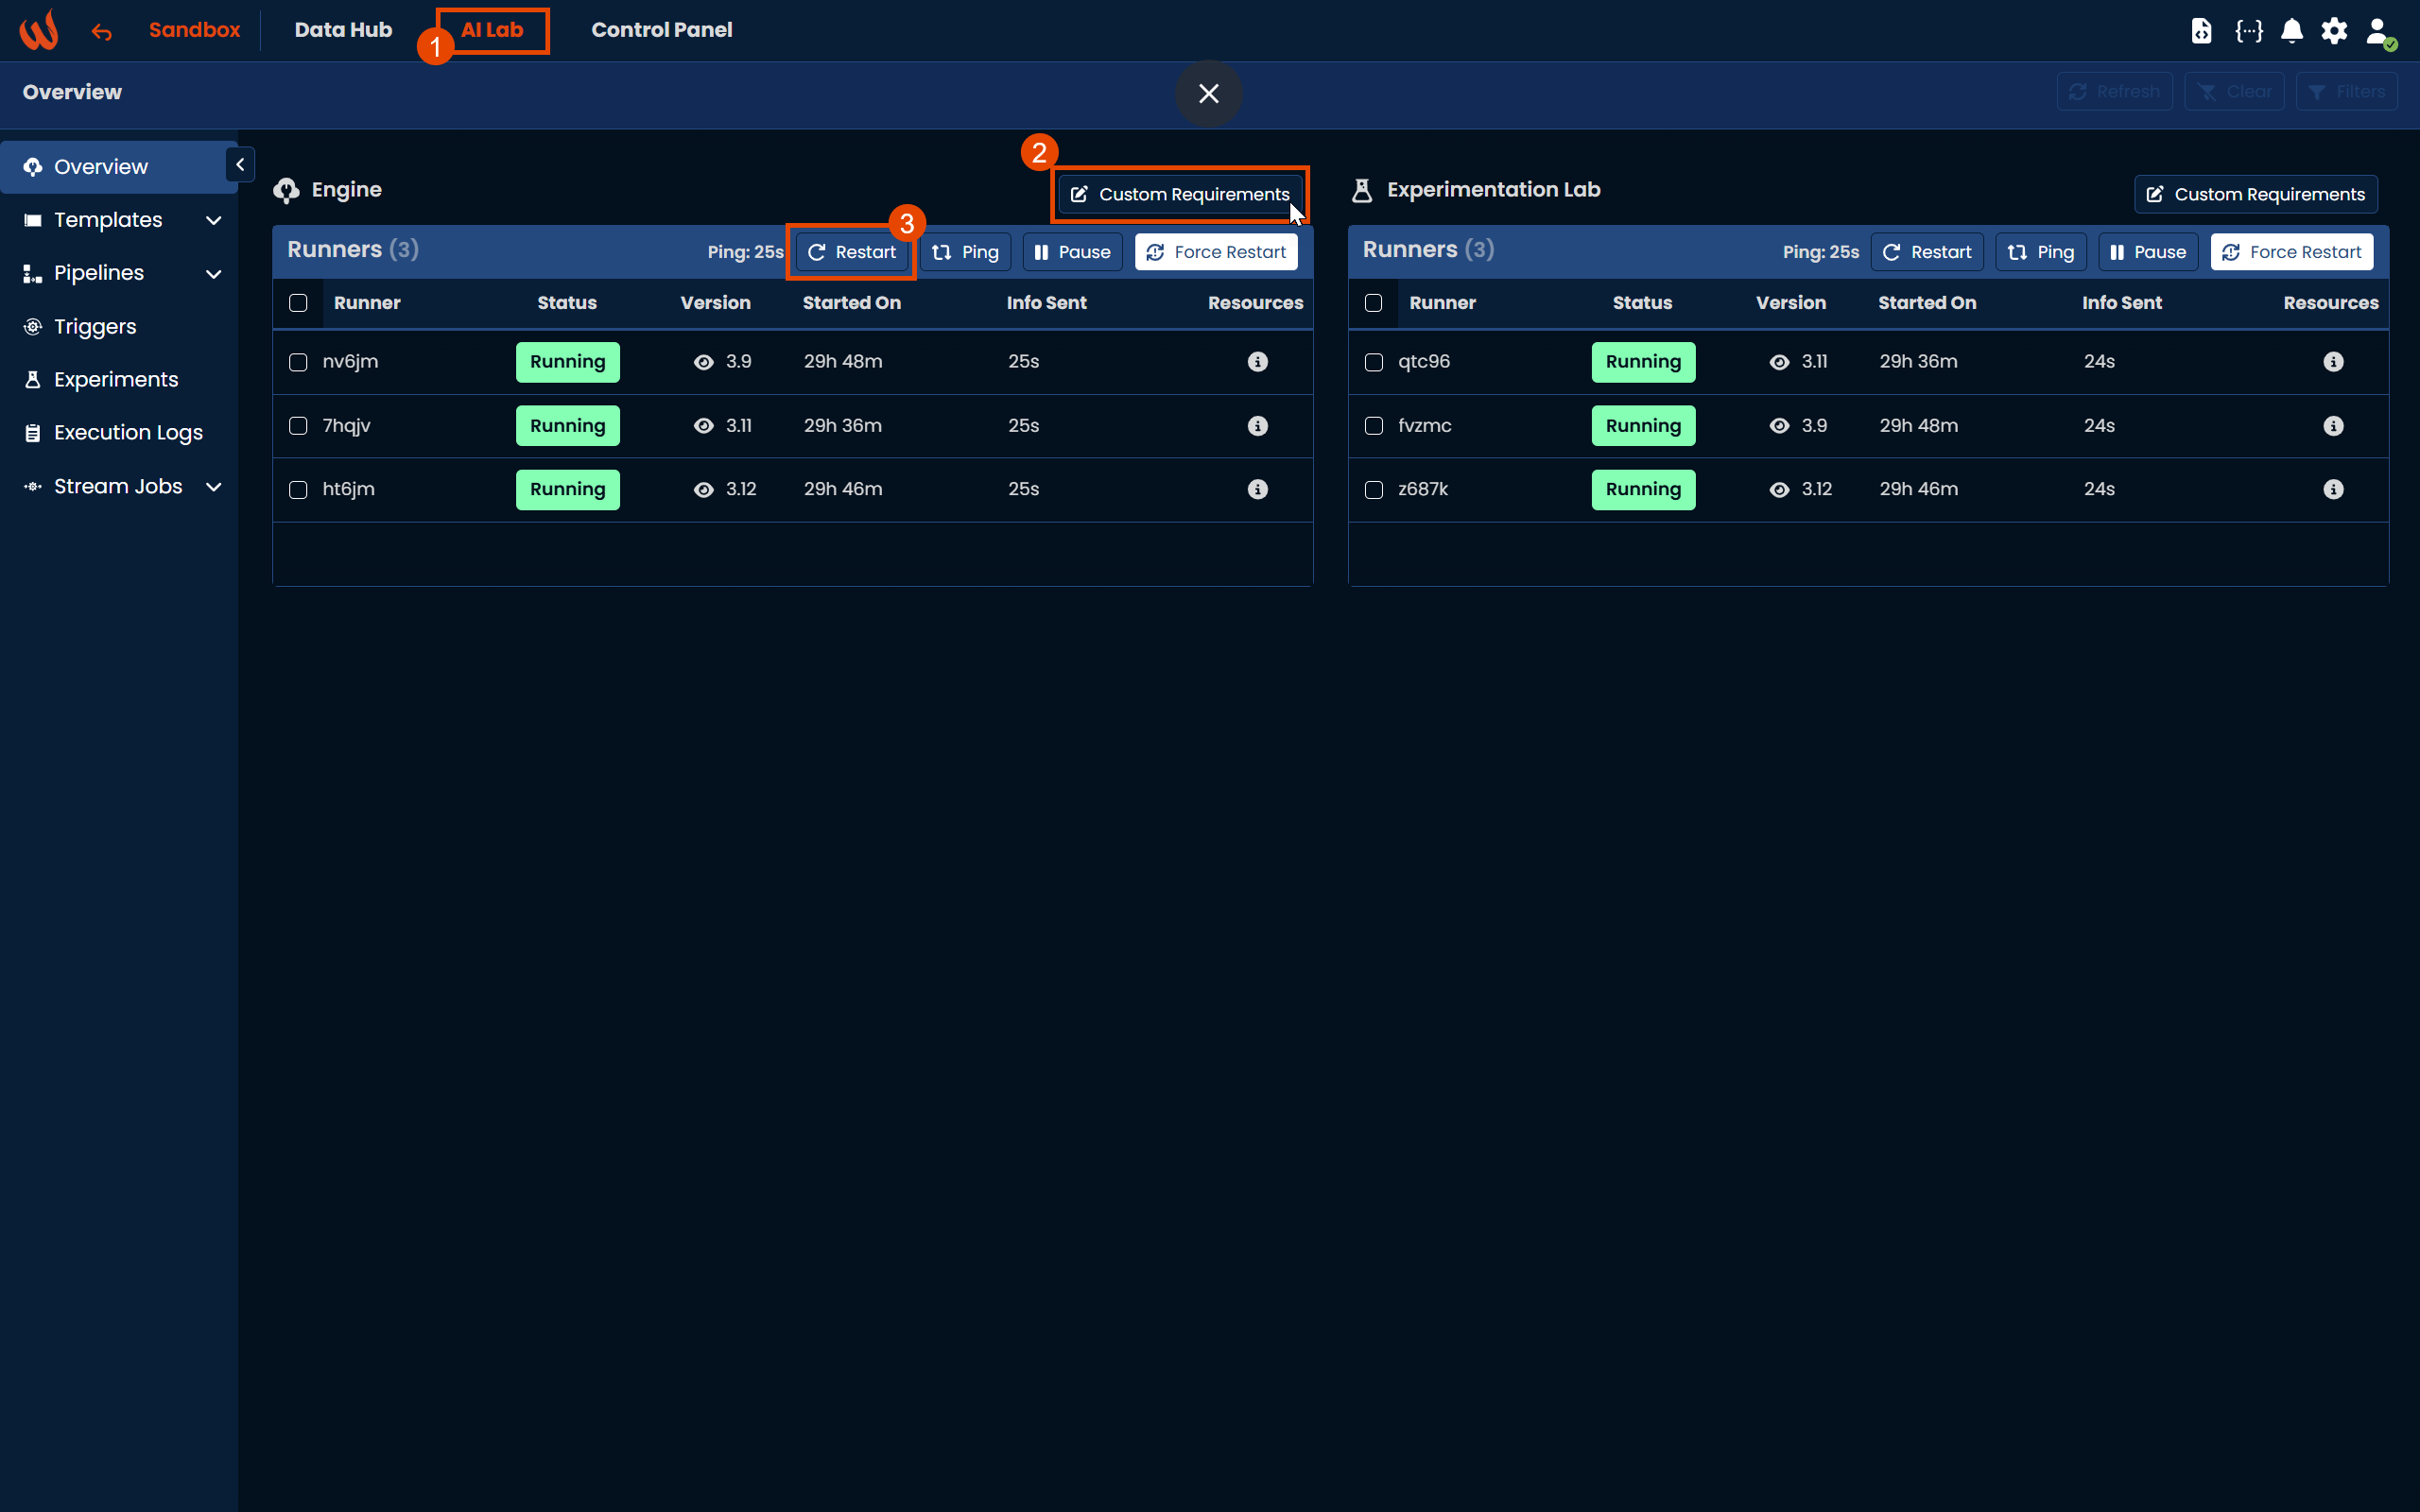Click the file download icon in top bar

tap(2201, 31)
